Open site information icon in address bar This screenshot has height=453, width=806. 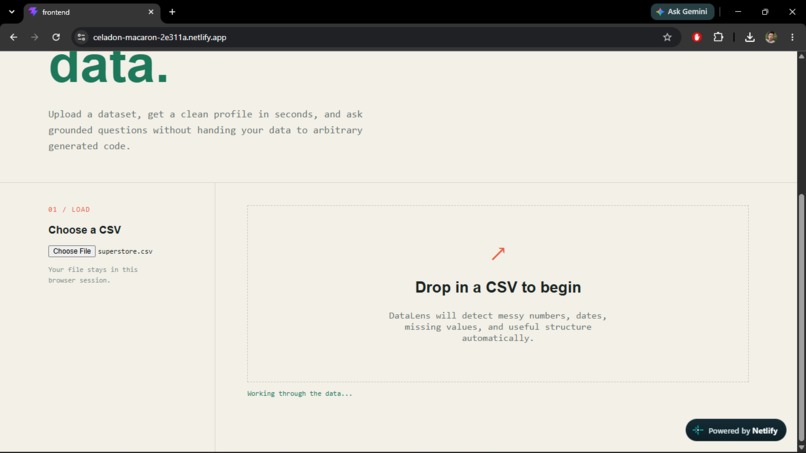tap(81, 37)
